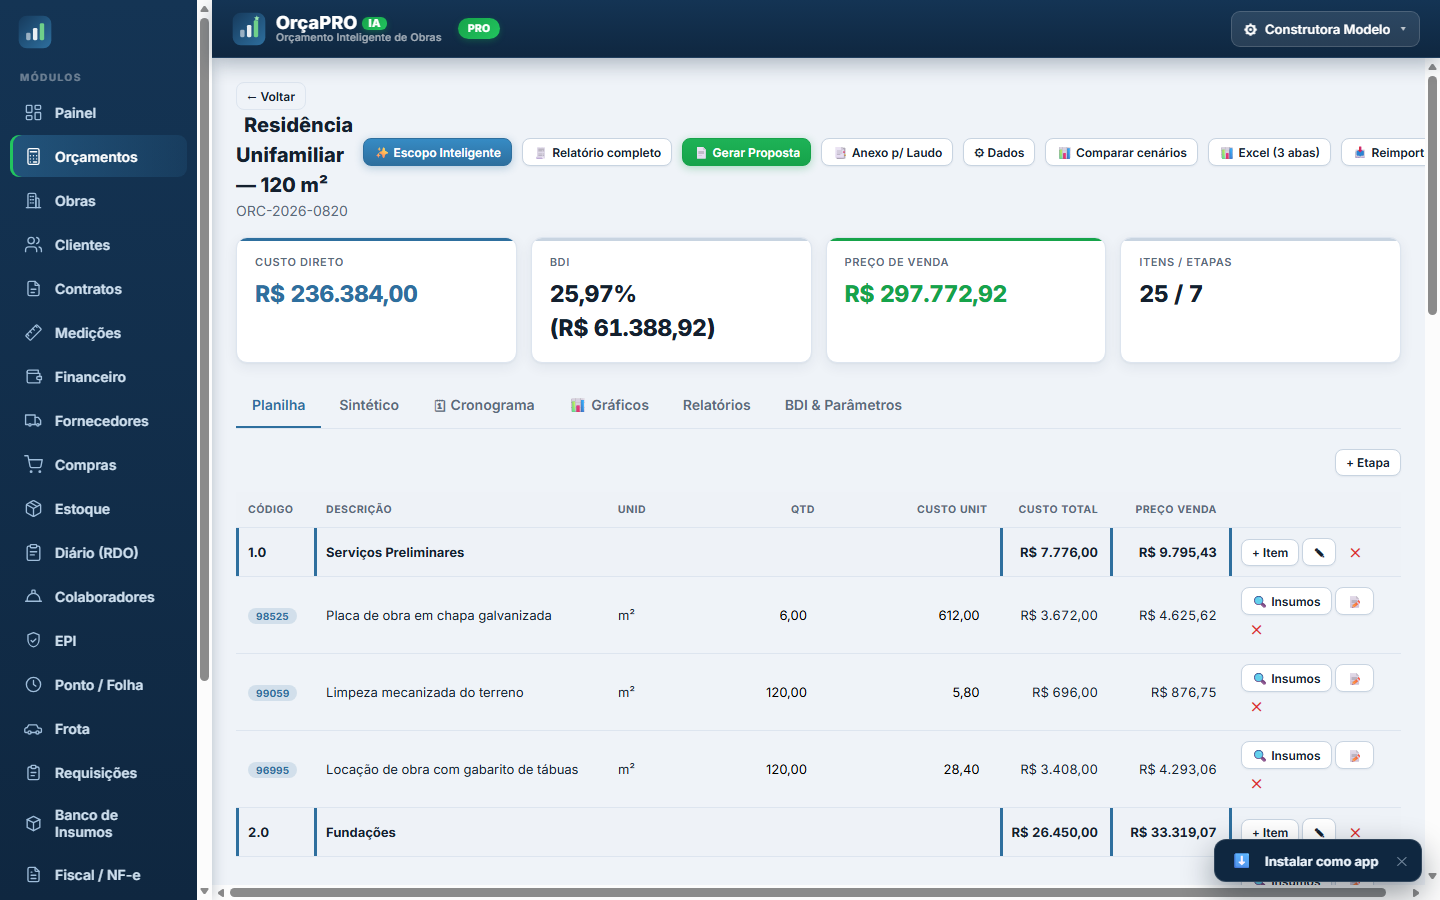This screenshot has height=900, width=1440.
Task: Open the document icon beside Limpeza mecanizada Insumos
Action: 1355,679
